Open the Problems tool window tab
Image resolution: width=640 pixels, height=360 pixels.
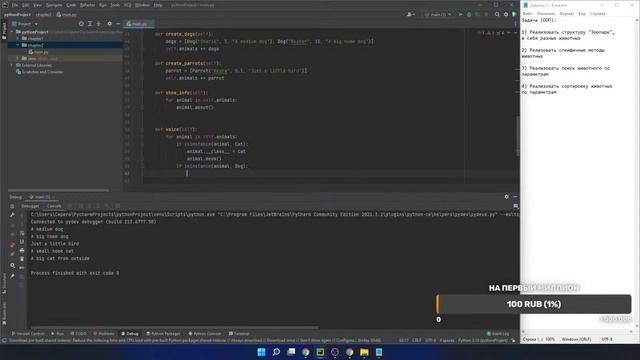point(104,333)
